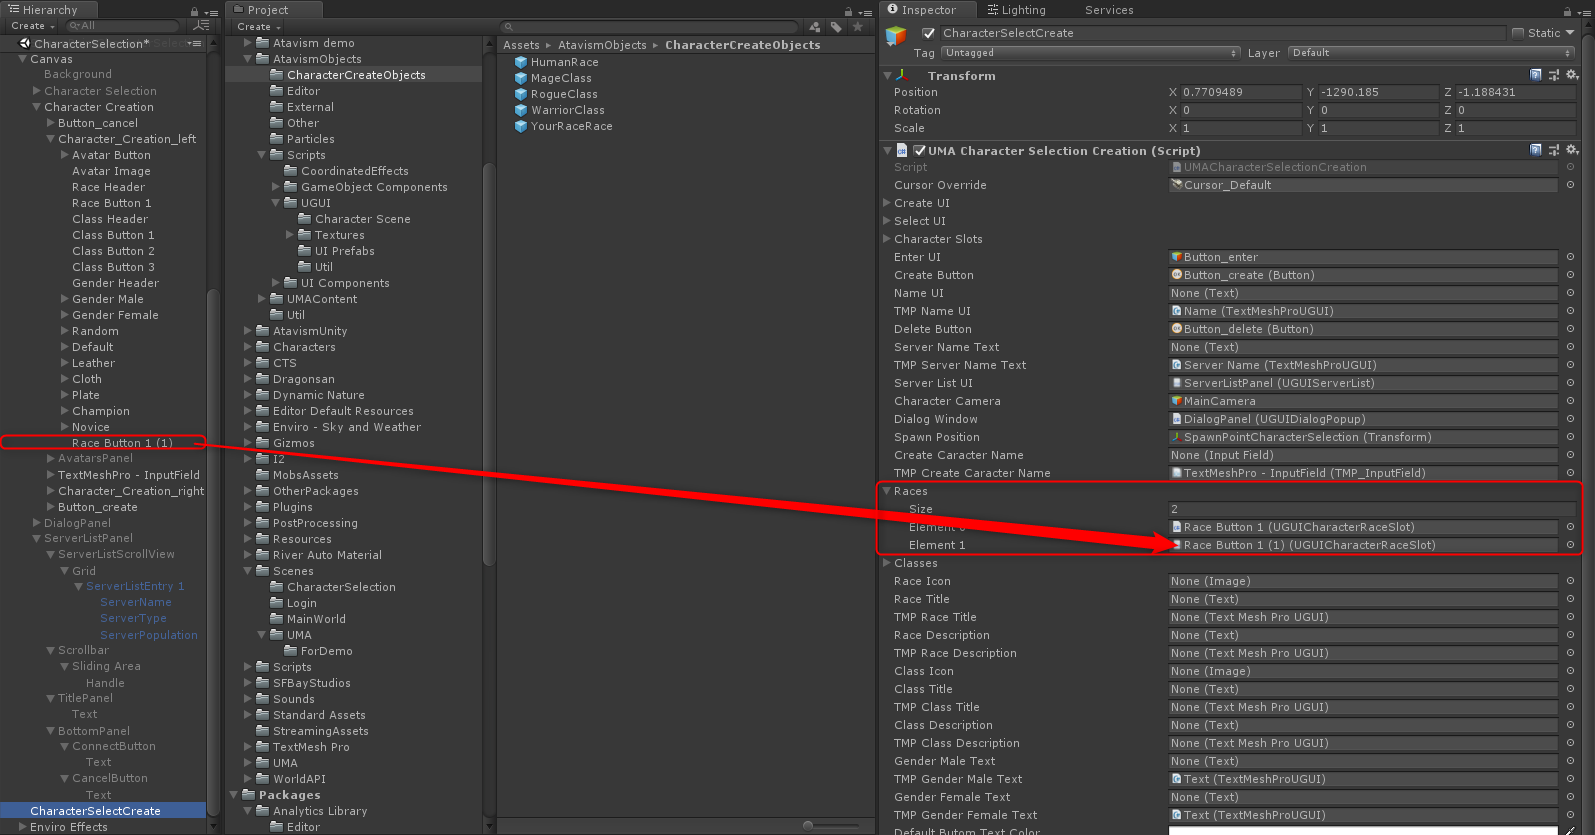Switch to the Services tab

(1109, 10)
